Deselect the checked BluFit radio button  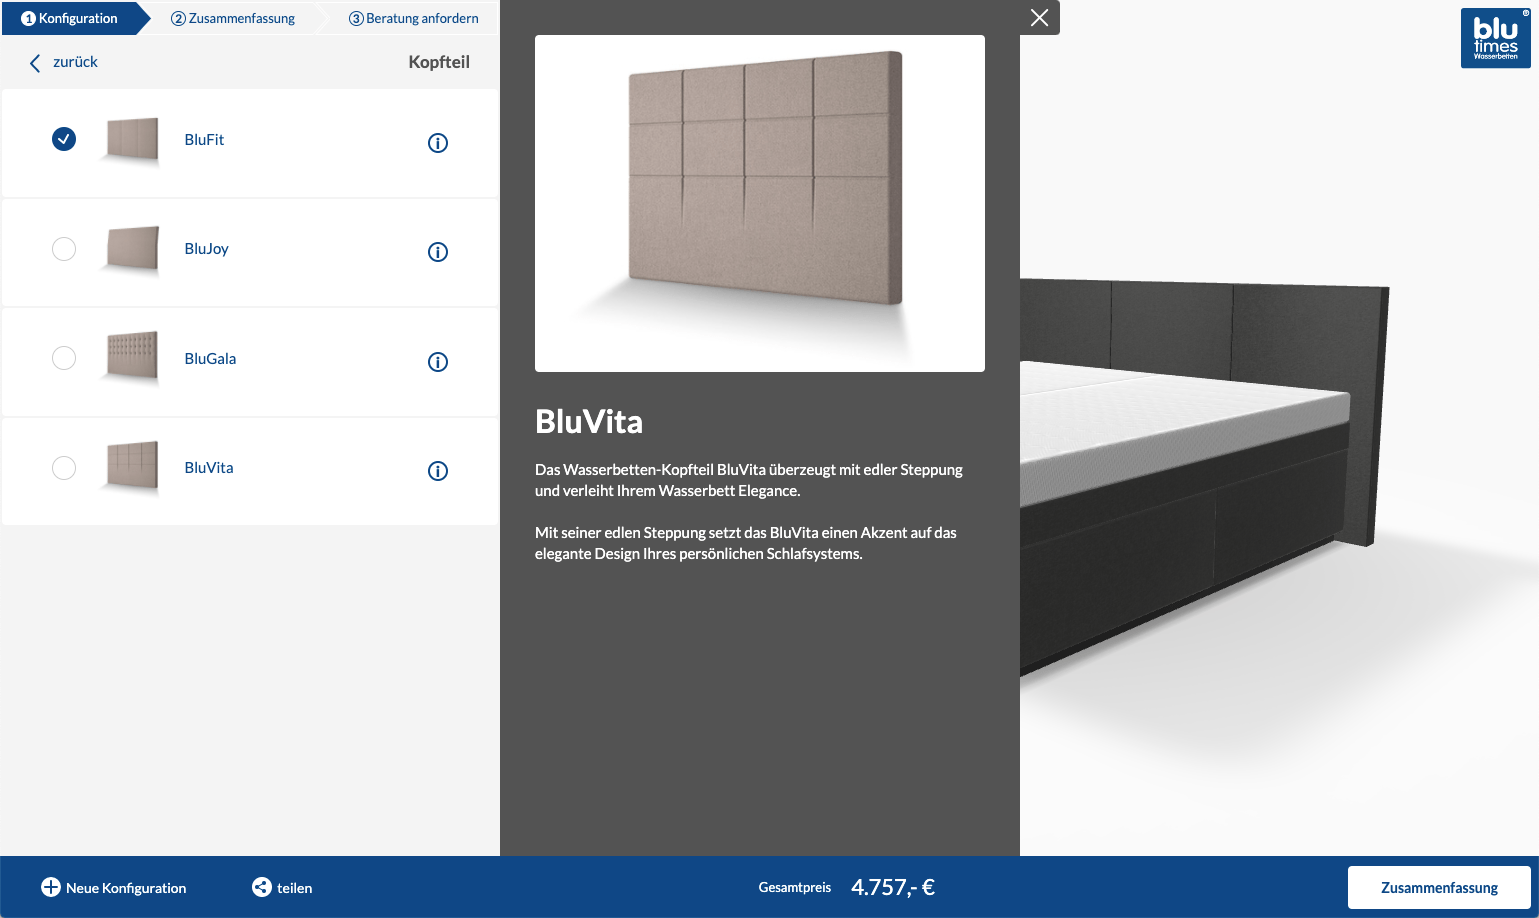(x=64, y=139)
